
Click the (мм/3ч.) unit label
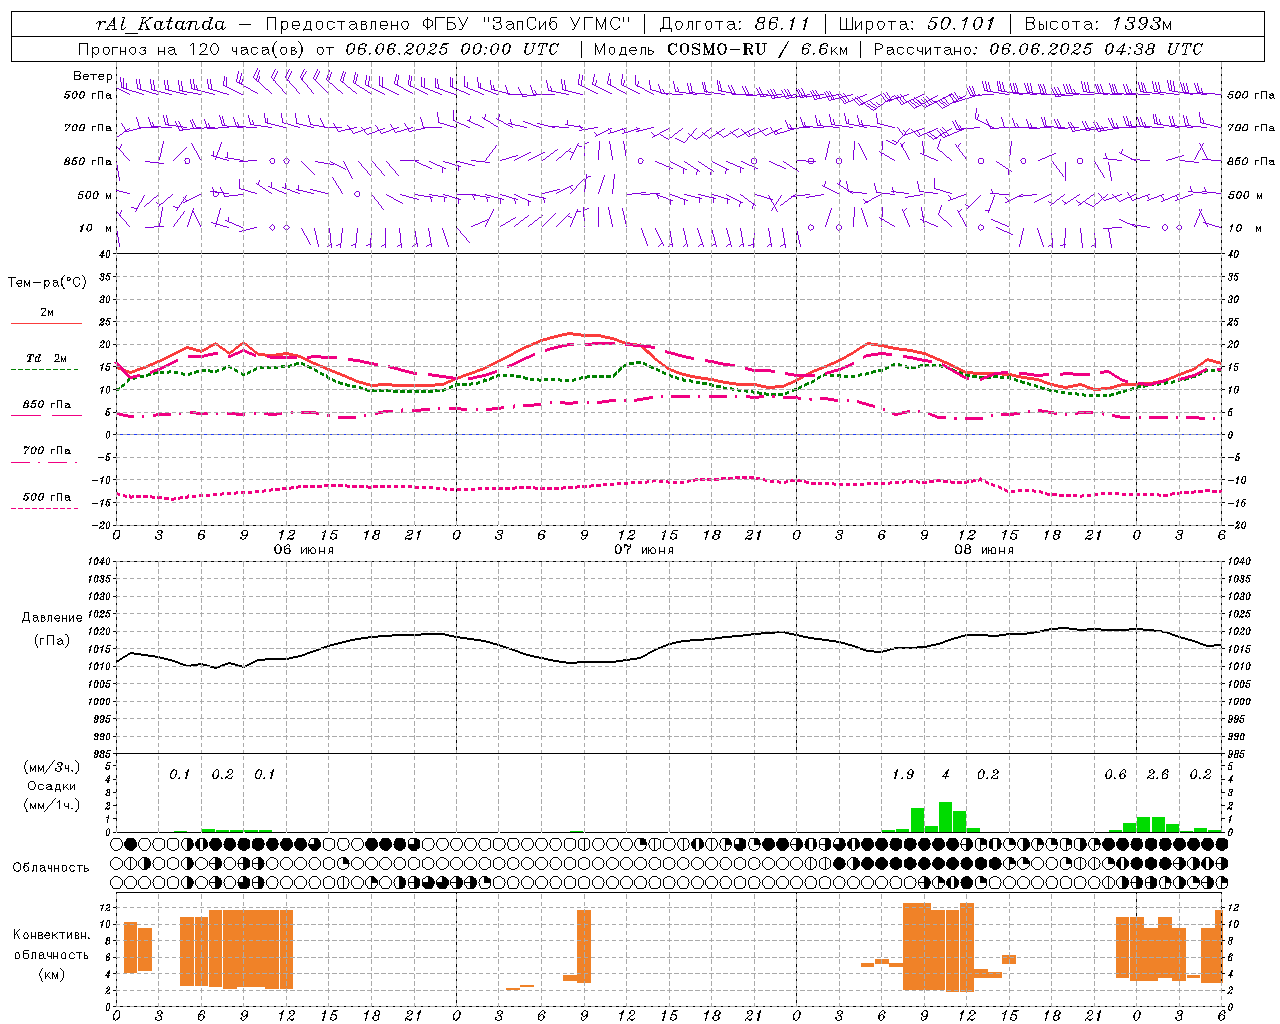pyautogui.click(x=52, y=767)
